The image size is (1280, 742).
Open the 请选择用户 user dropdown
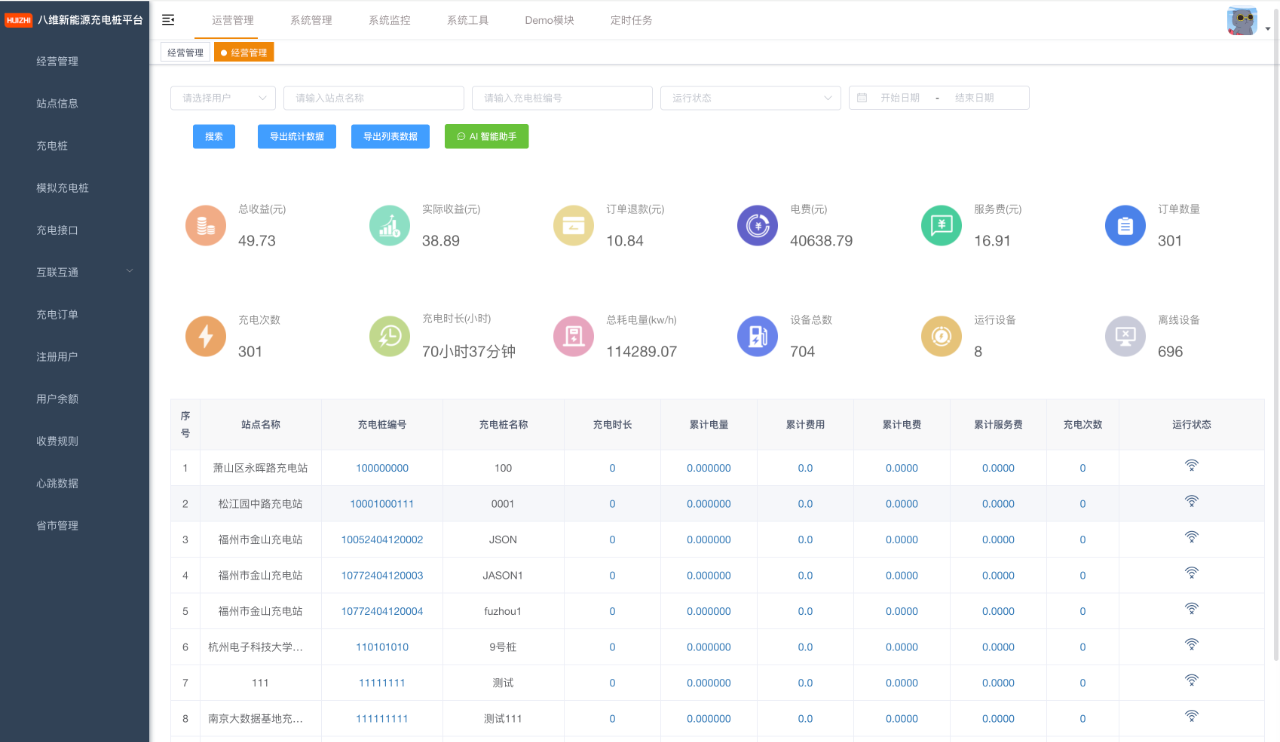point(223,98)
